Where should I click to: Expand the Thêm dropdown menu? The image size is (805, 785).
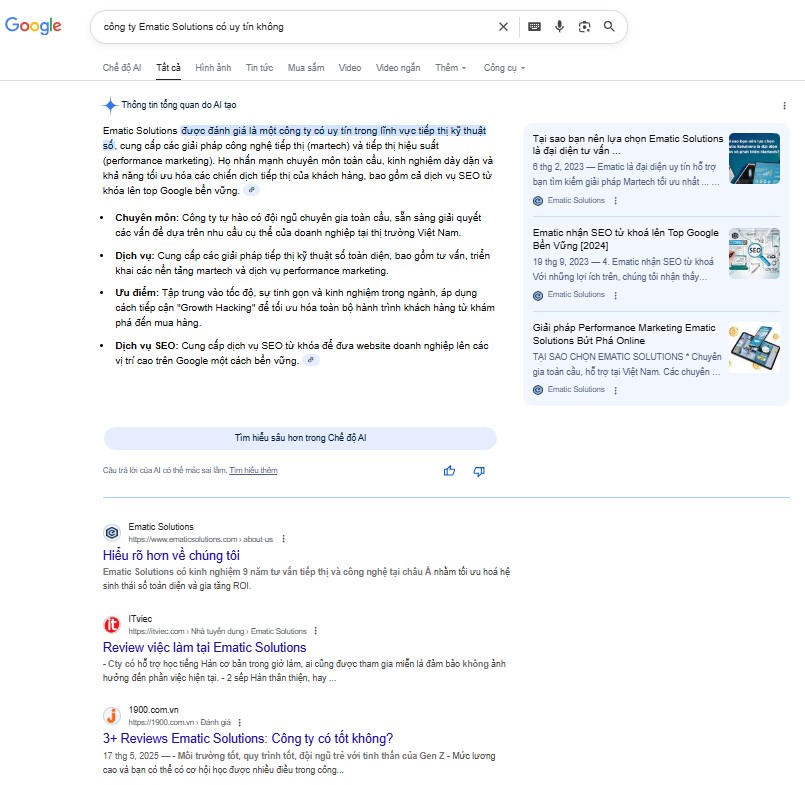[450, 68]
